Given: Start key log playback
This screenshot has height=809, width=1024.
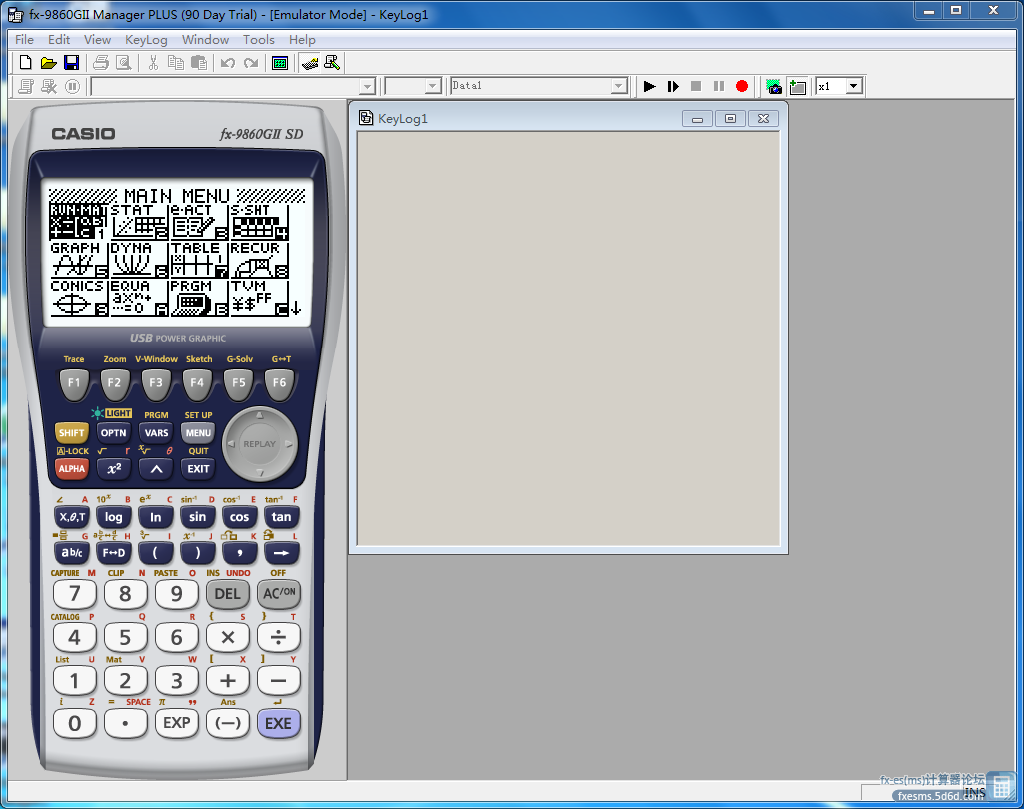Looking at the screenshot, I should (x=649, y=86).
